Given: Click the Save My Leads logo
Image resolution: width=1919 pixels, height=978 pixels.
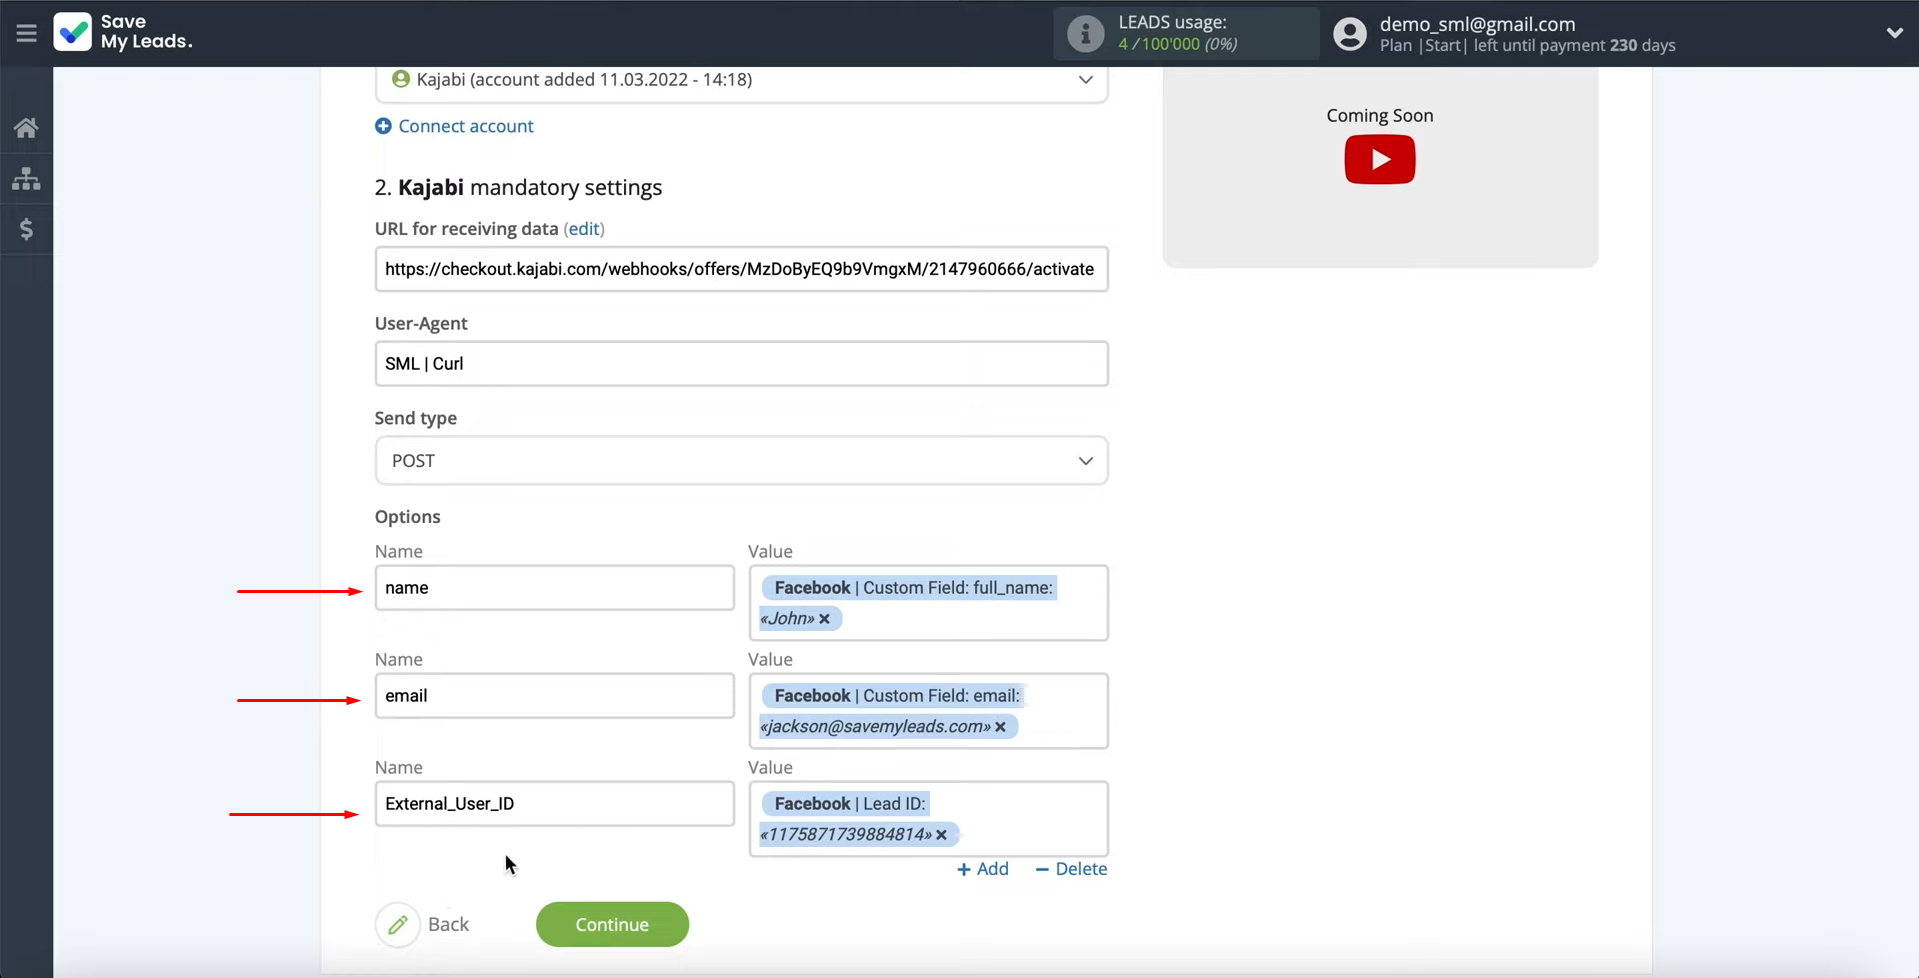Looking at the screenshot, I should click(x=123, y=32).
